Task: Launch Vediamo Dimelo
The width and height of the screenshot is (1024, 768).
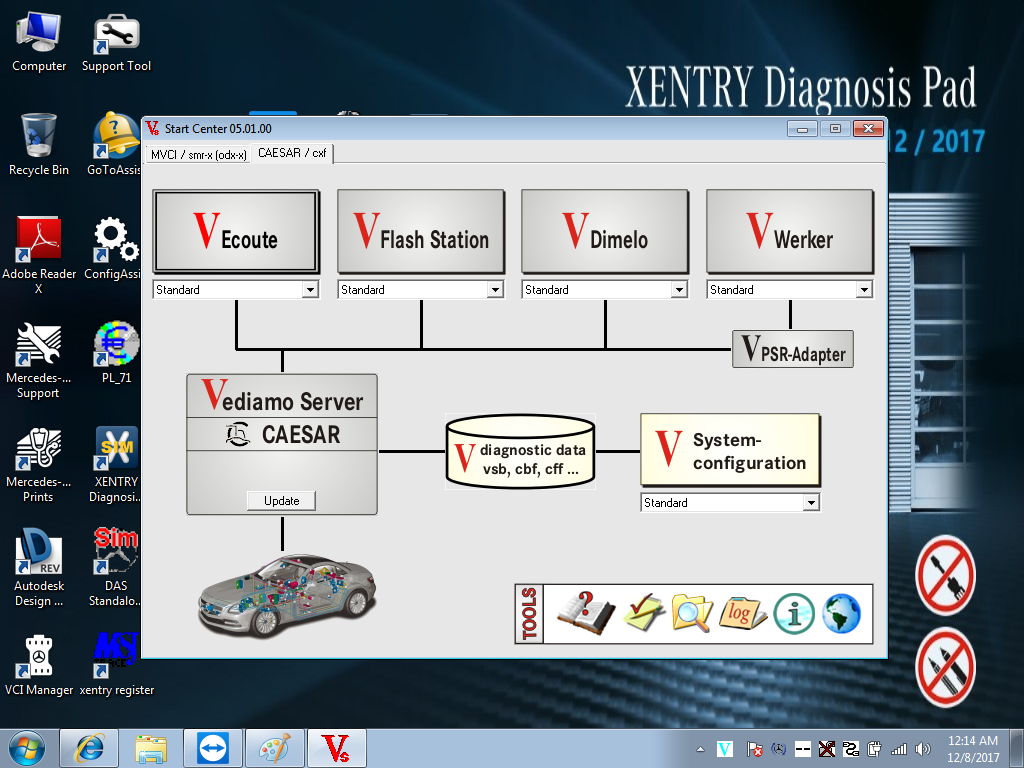Action: (605, 232)
